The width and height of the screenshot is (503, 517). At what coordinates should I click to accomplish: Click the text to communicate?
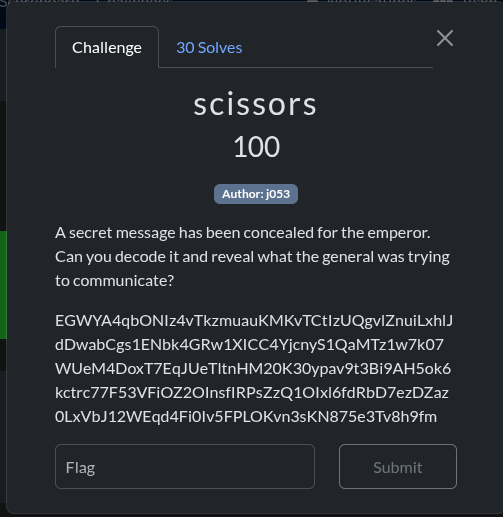click(114, 281)
